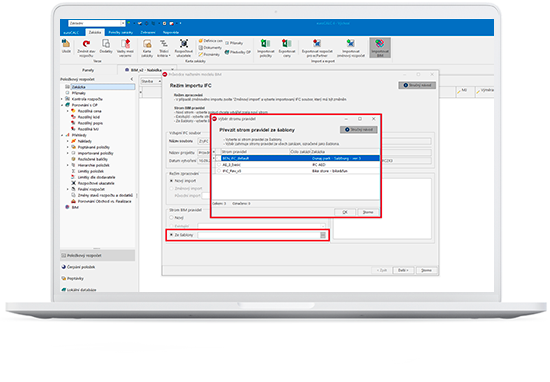Tick checkbox of the IFC AED row
550x382 pixels.
coord(219,165)
